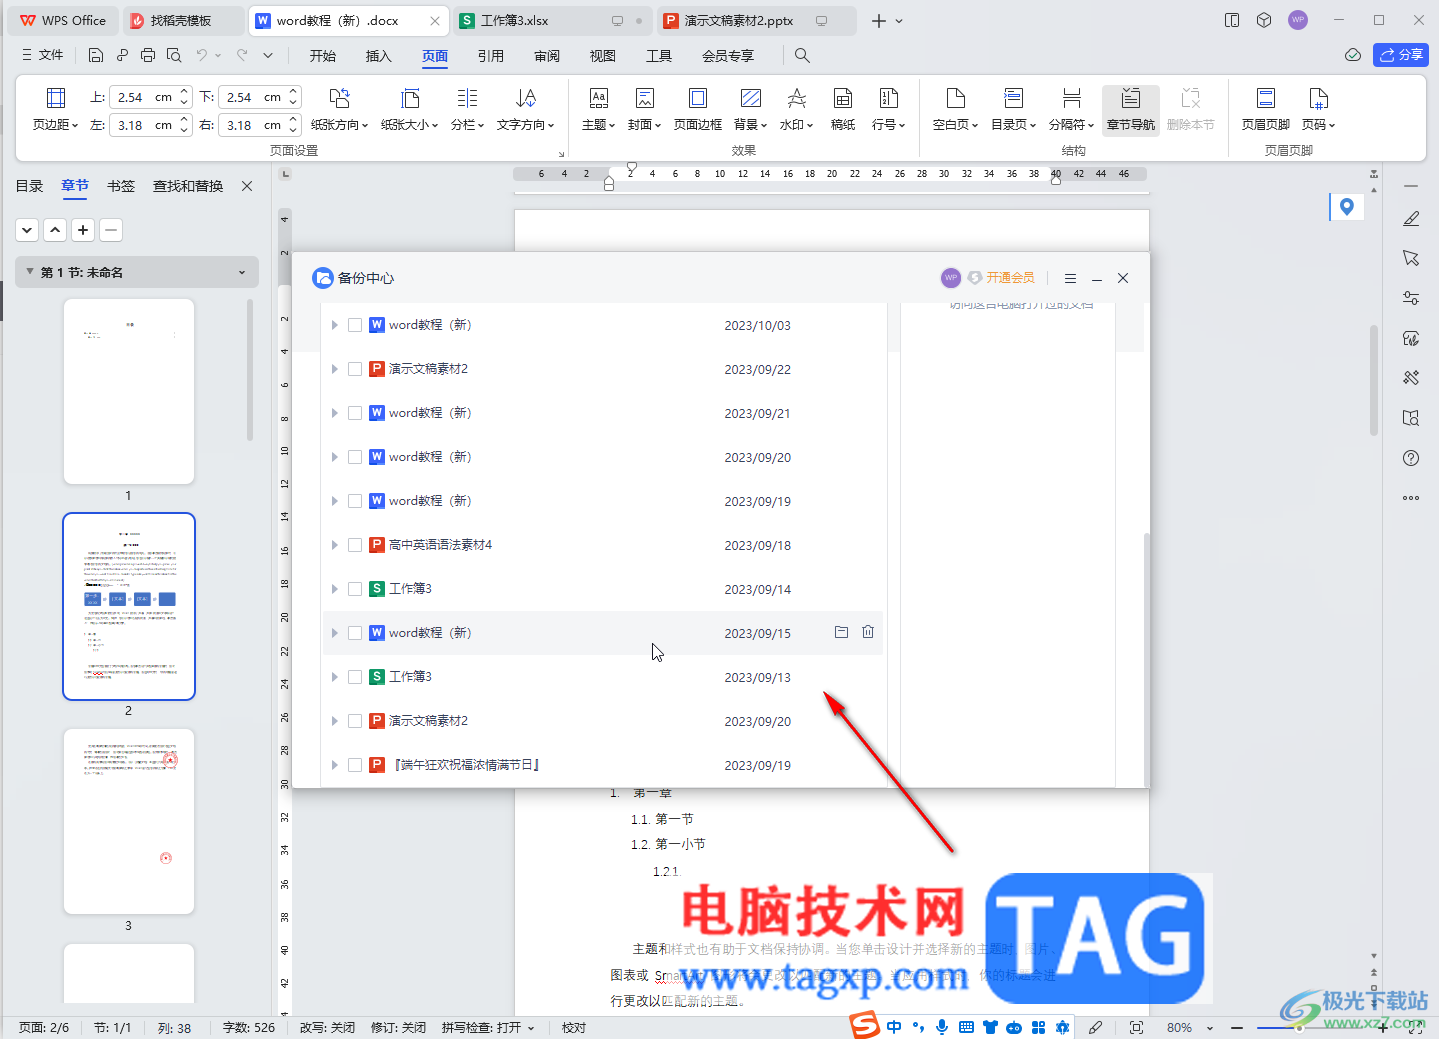Switch to the 审阅 ribbon tab
The height and width of the screenshot is (1039, 1439).
(x=547, y=56)
